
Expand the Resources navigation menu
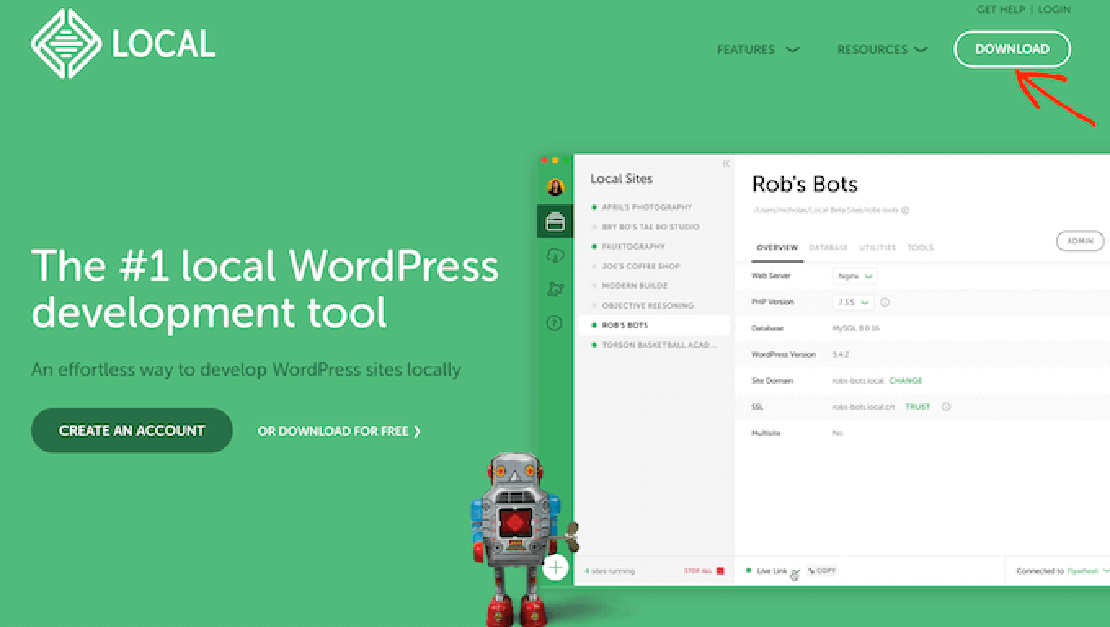(881, 49)
